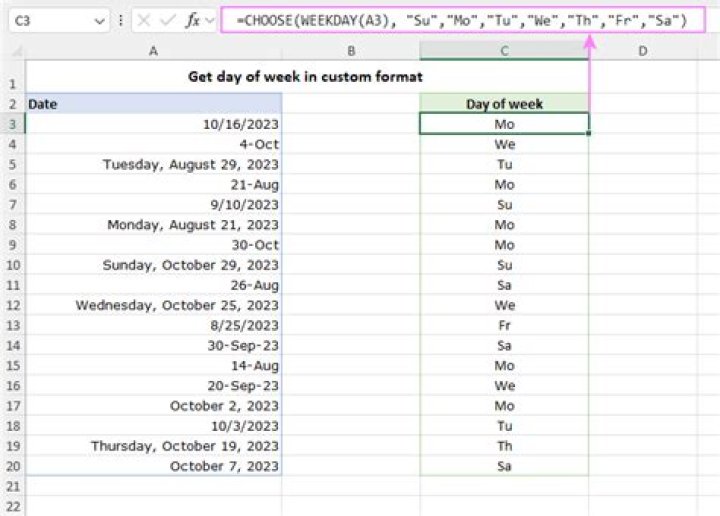
Task: Select row 20 header
Action: [12, 466]
